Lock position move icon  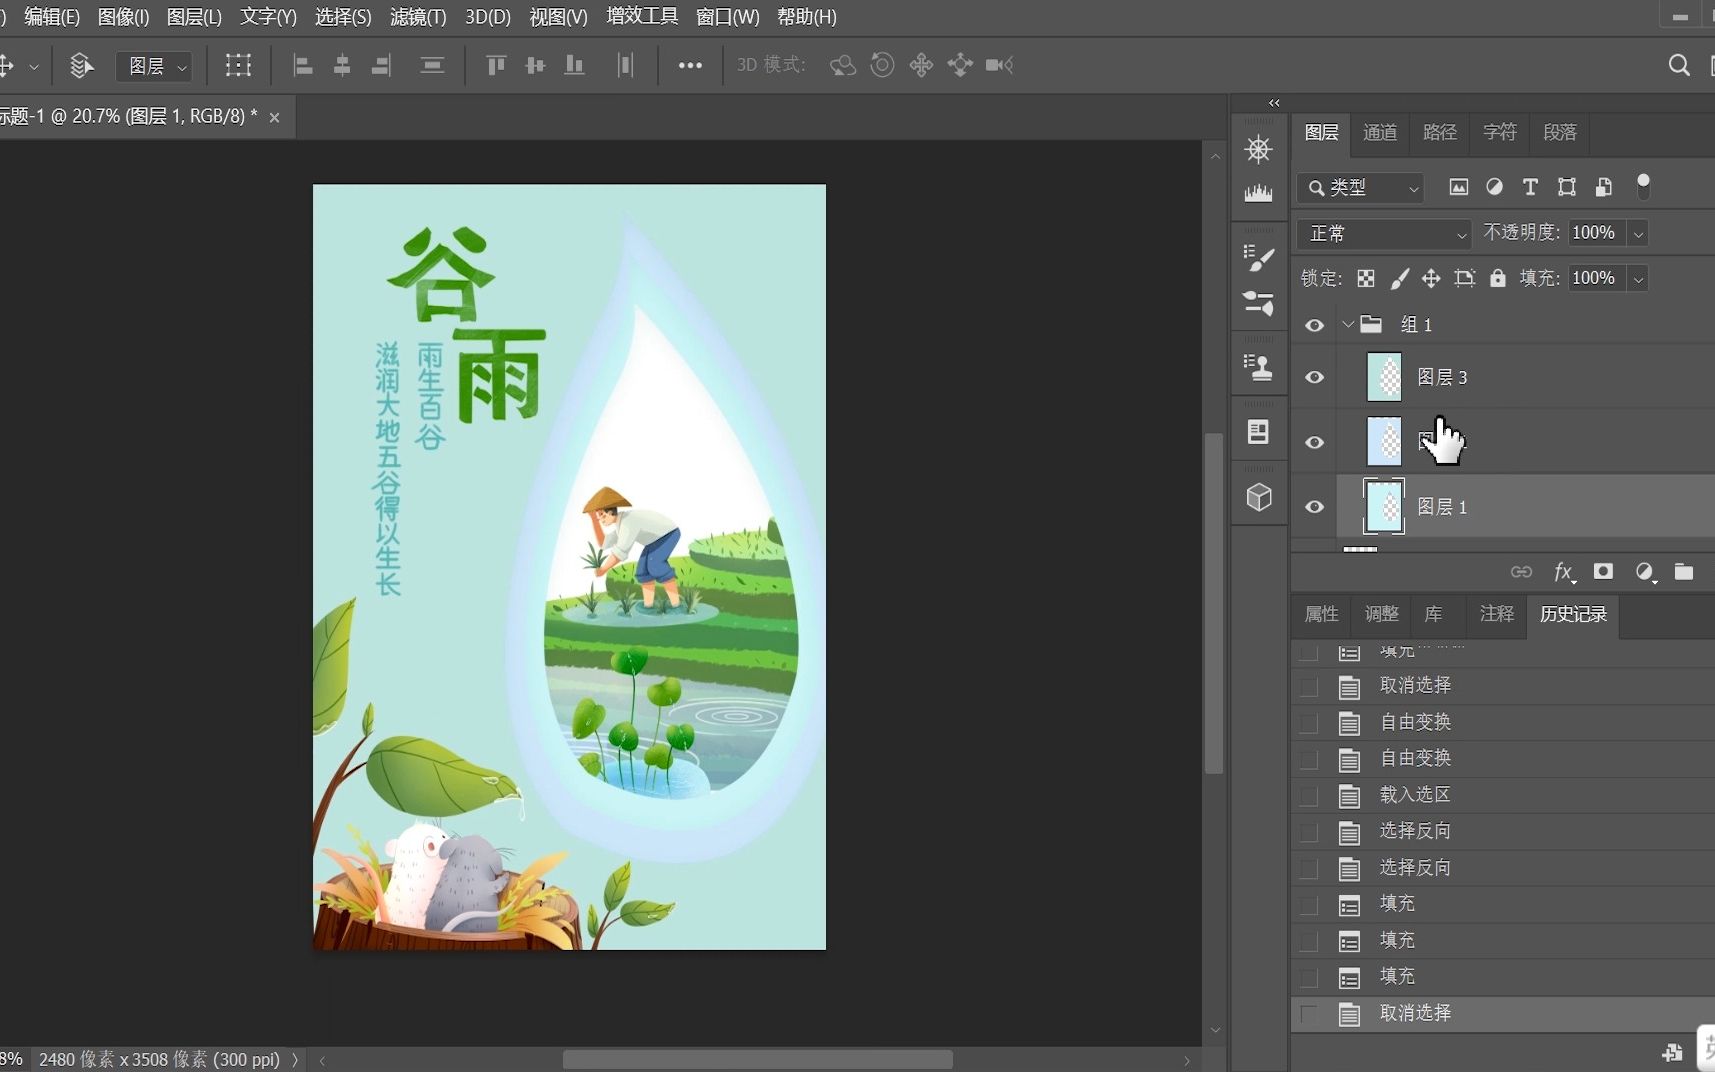coord(1431,278)
